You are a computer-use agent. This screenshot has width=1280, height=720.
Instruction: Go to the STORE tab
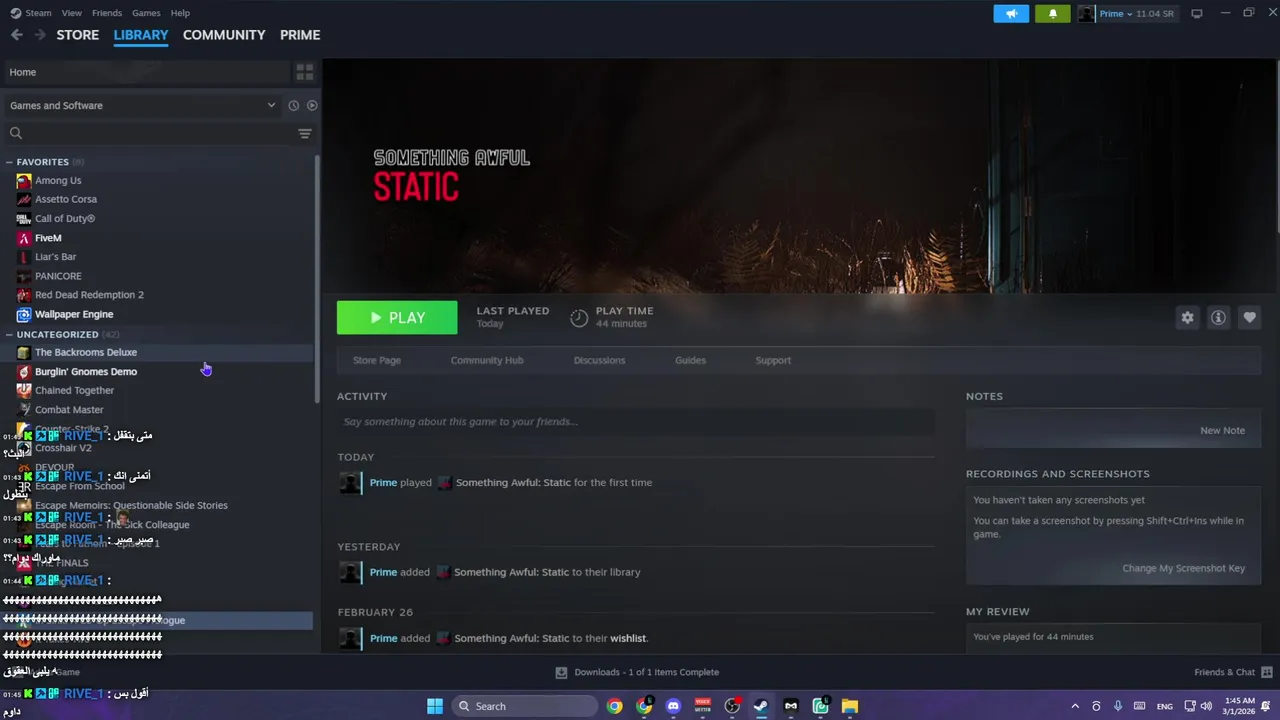pyautogui.click(x=78, y=35)
